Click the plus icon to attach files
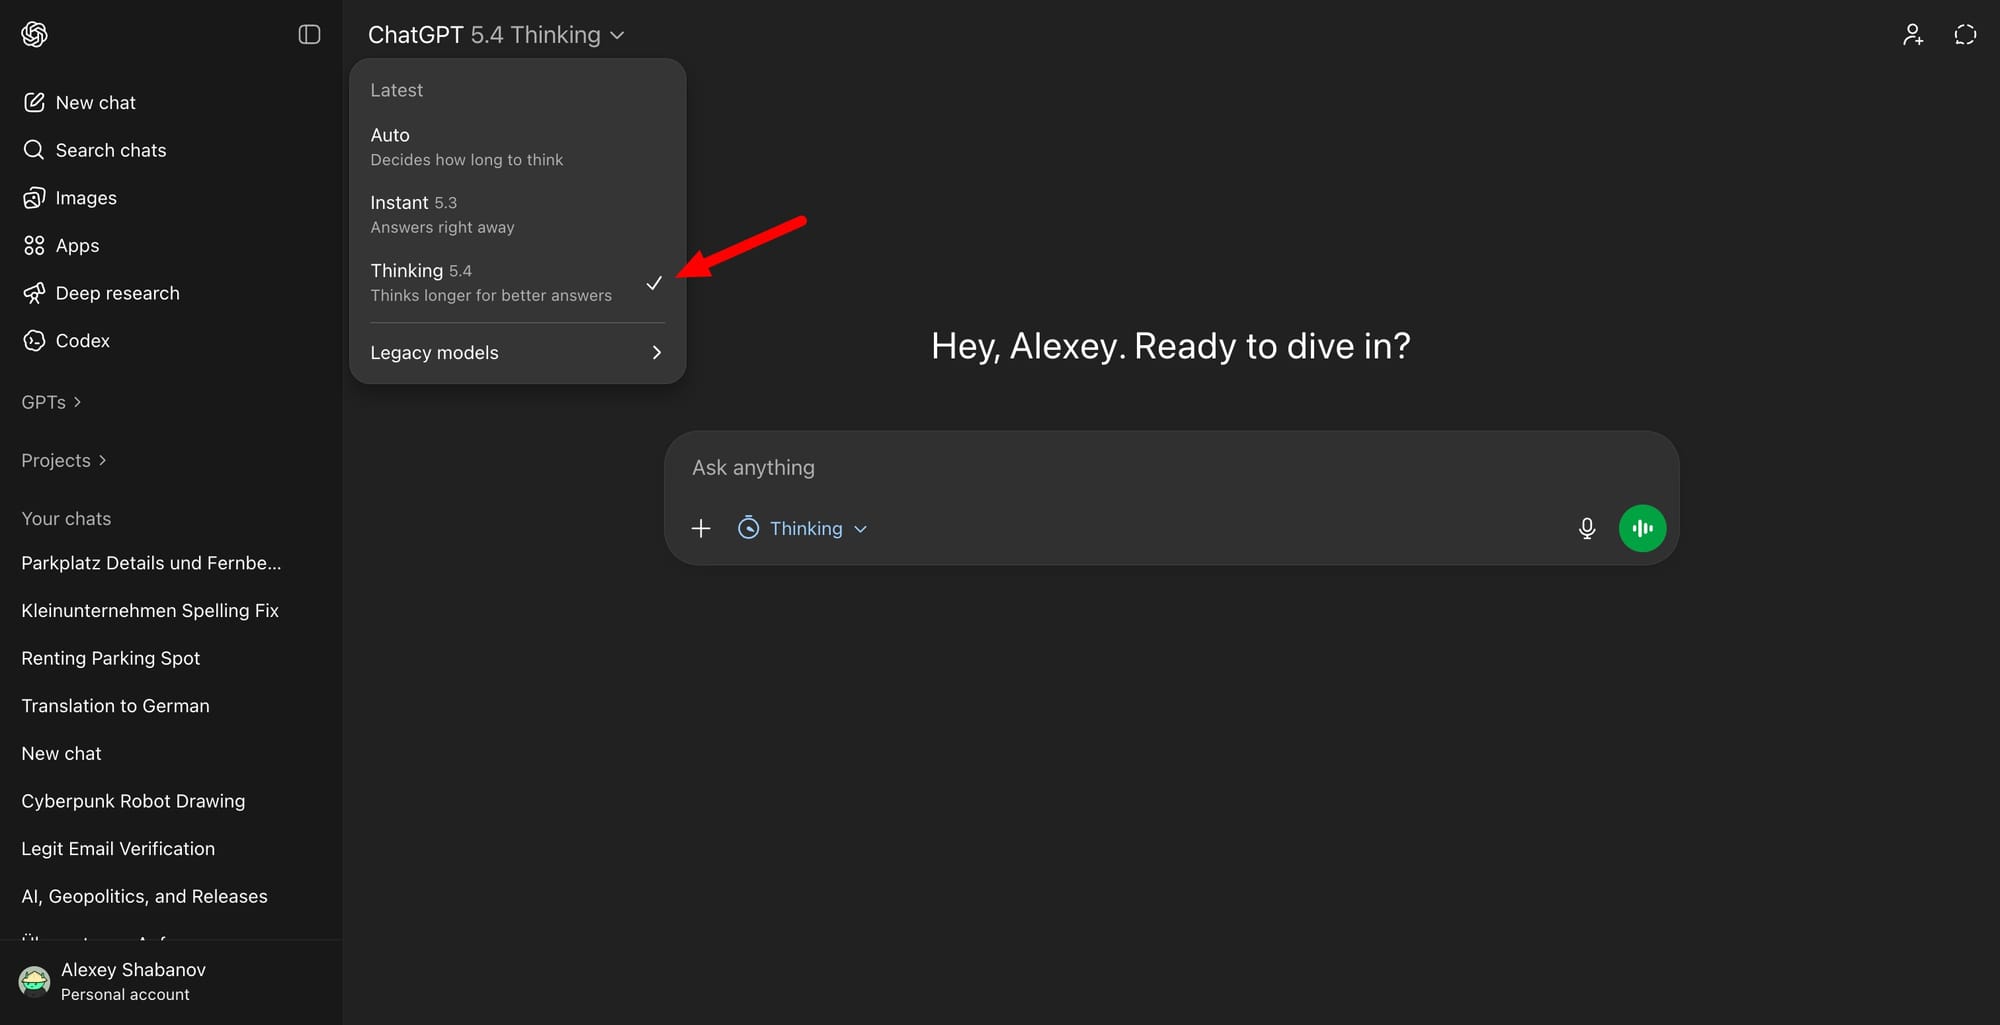2000x1025 pixels. click(701, 528)
